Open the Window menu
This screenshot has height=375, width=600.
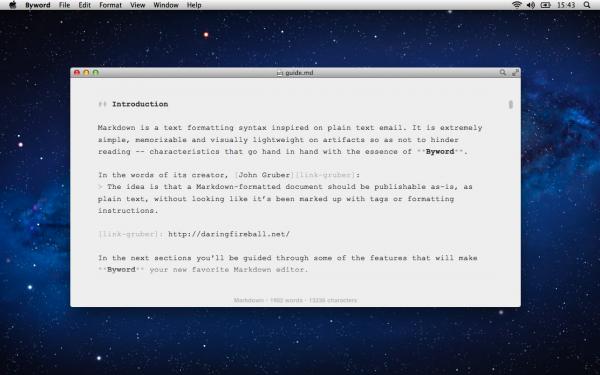[166, 5]
